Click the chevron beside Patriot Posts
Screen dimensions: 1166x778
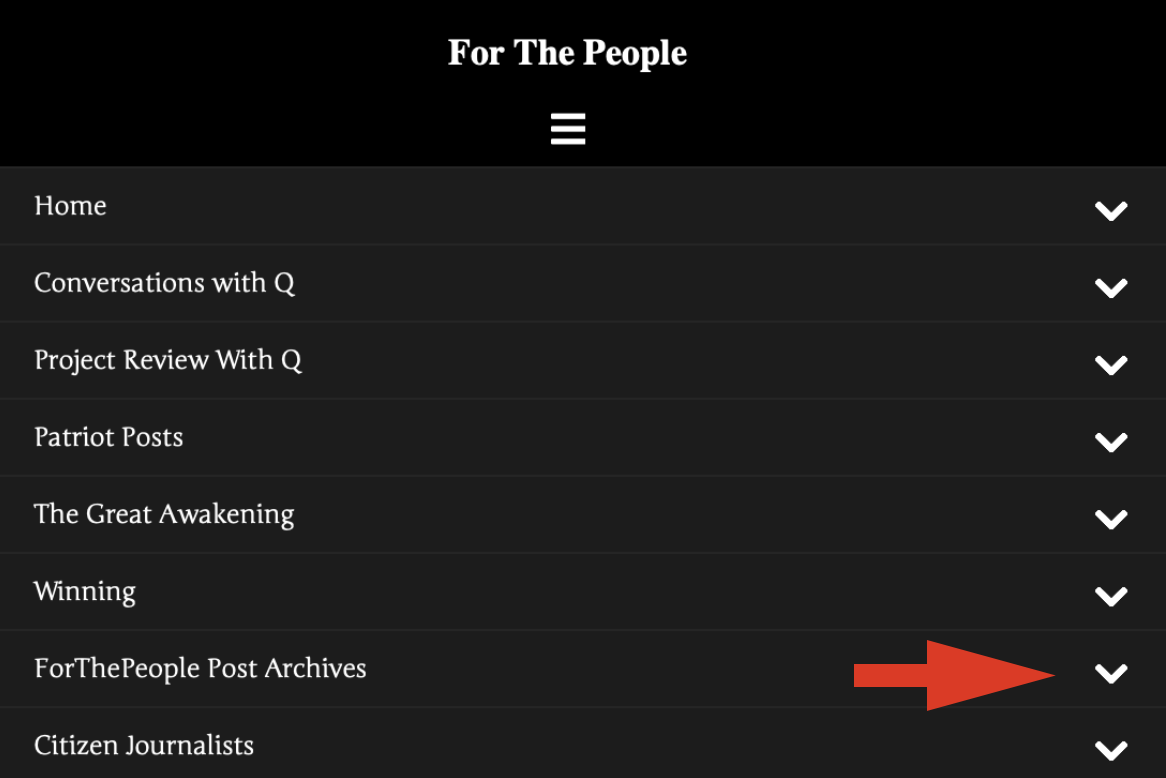pos(1111,442)
